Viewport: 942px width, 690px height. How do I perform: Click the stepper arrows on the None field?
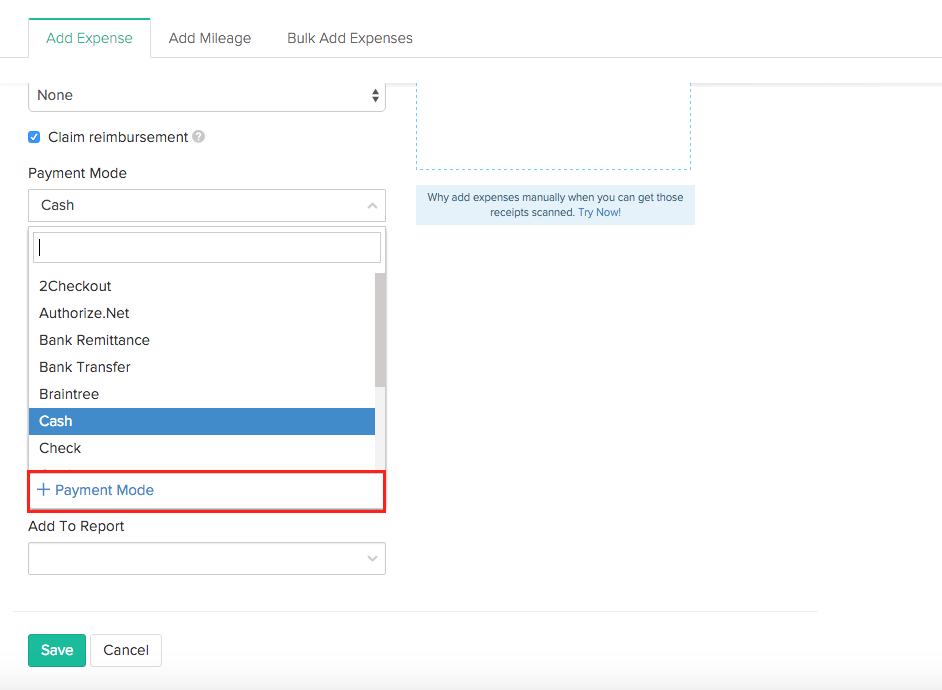tap(374, 95)
